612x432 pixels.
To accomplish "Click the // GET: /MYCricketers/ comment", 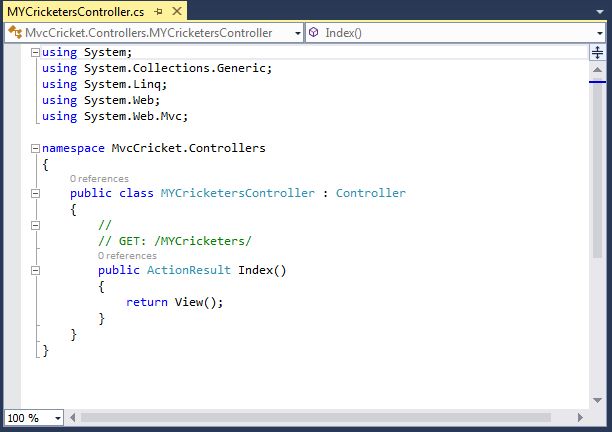I will [175, 241].
